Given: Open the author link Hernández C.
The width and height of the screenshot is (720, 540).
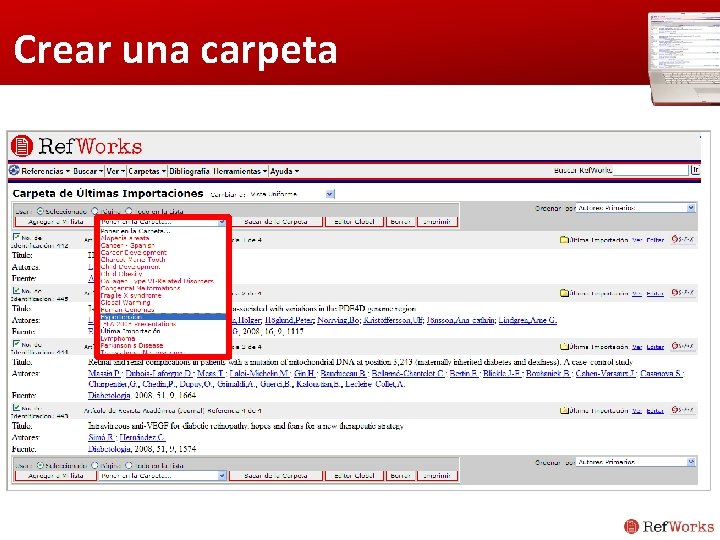Looking at the screenshot, I should coord(142,438).
